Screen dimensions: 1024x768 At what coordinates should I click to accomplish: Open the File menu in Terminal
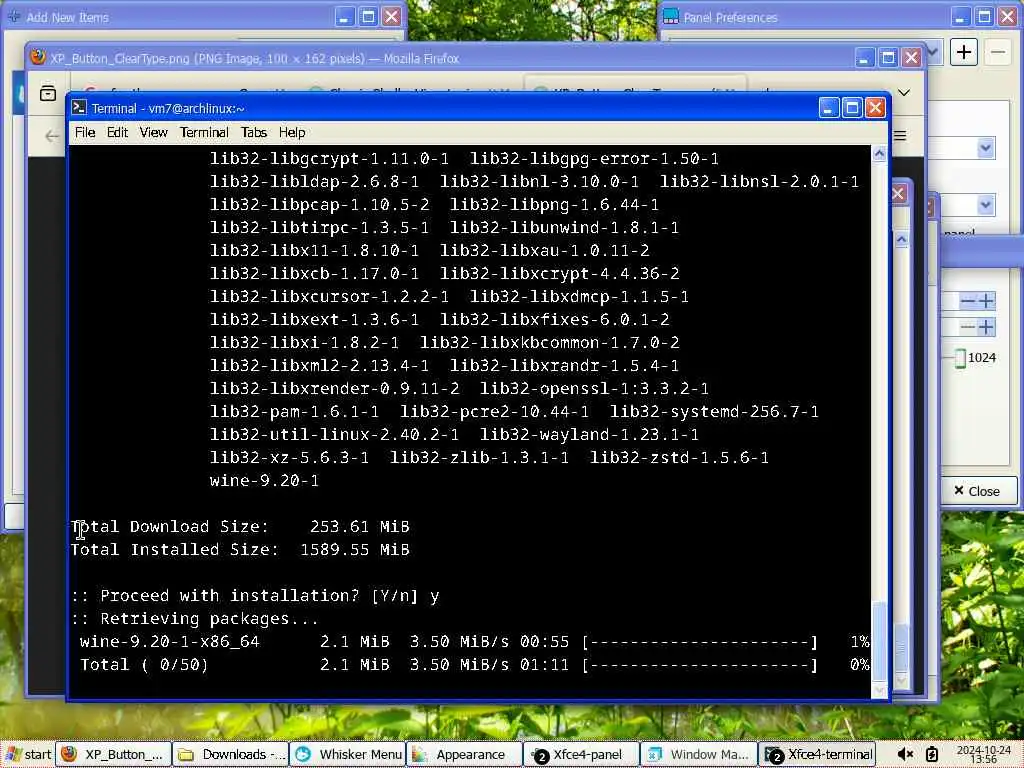pos(85,133)
